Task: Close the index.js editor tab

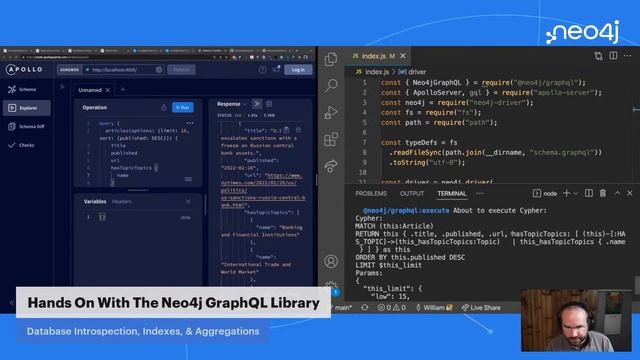Action: pyautogui.click(x=403, y=56)
